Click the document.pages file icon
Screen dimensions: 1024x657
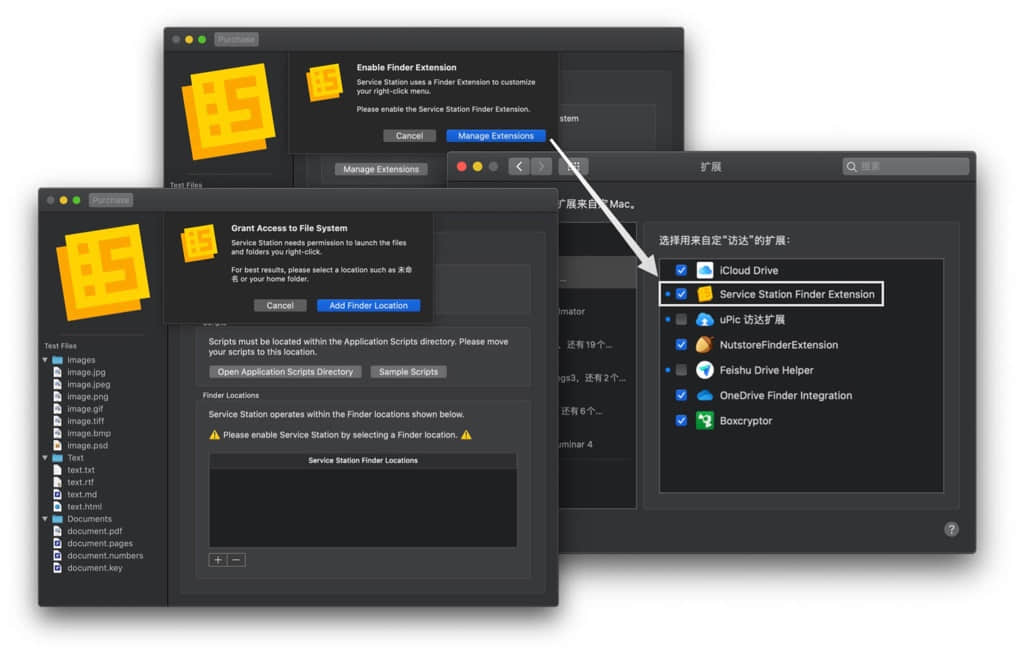pos(57,543)
